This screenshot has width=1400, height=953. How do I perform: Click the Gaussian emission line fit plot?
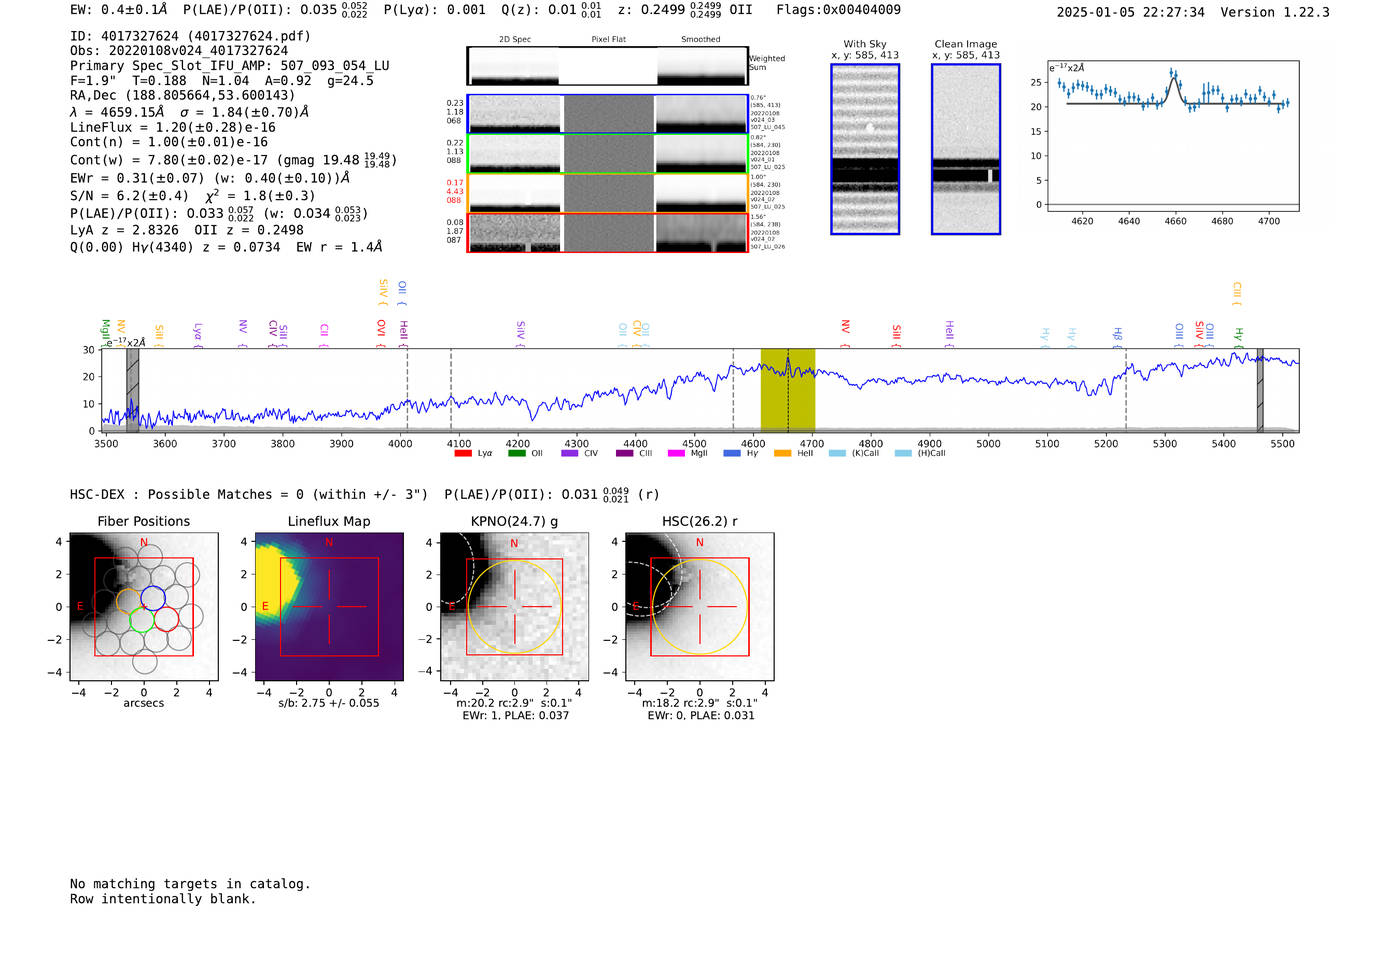pos(1172,136)
